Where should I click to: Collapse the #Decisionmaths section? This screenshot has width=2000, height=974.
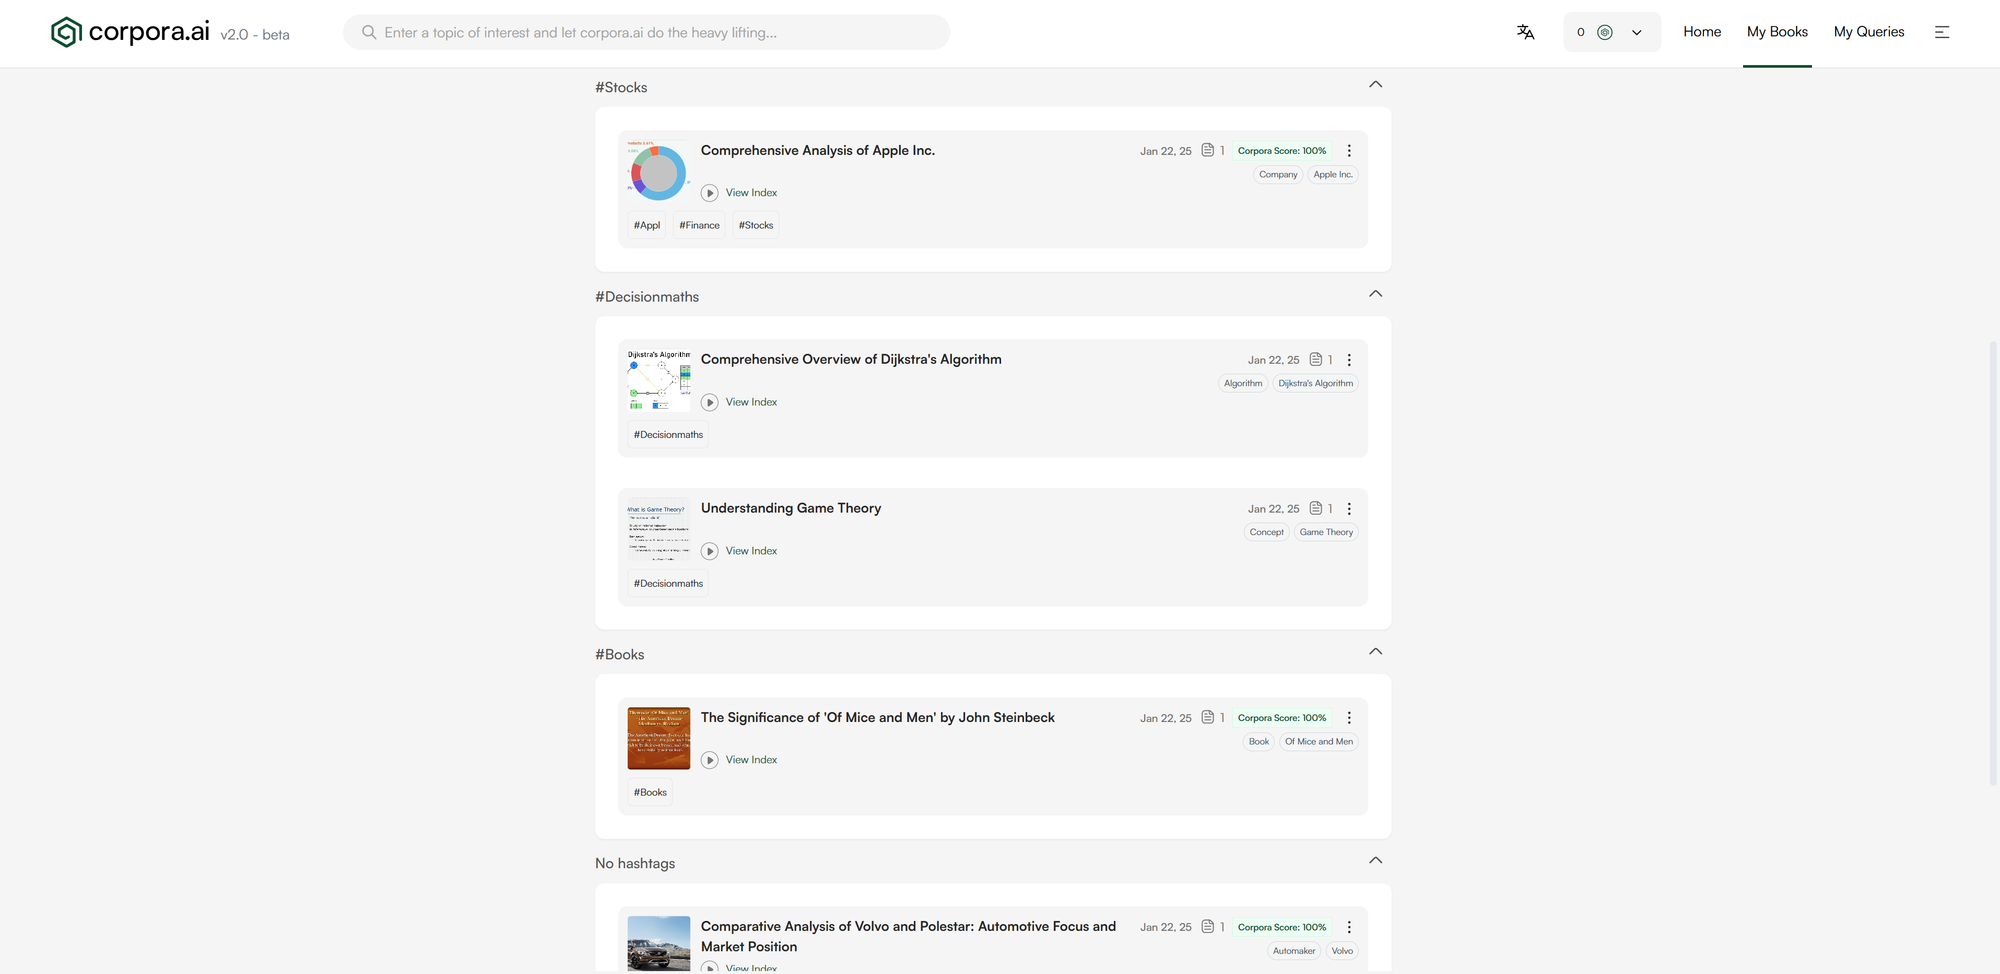coord(1375,294)
